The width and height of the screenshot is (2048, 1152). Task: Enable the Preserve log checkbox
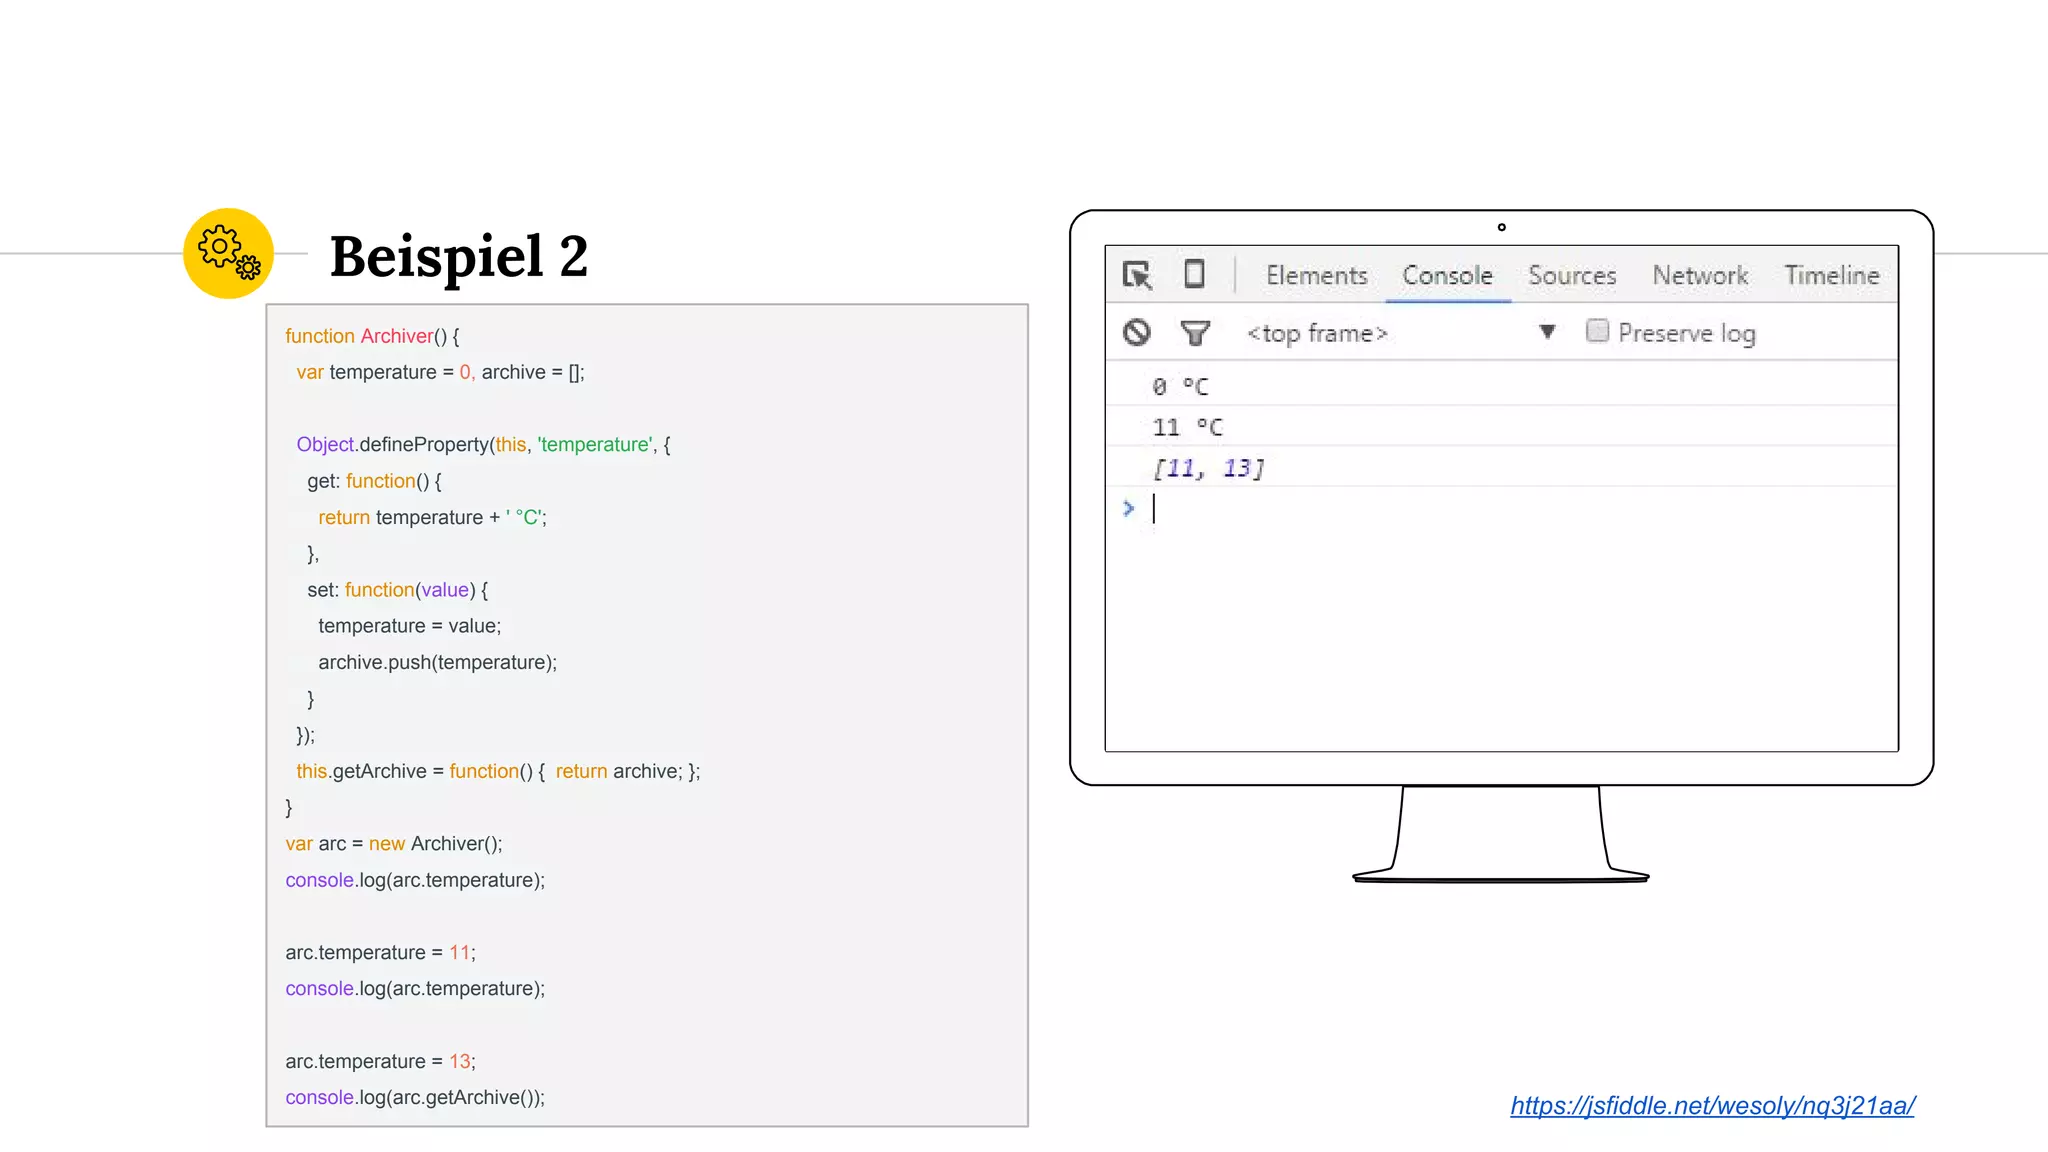(1597, 331)
